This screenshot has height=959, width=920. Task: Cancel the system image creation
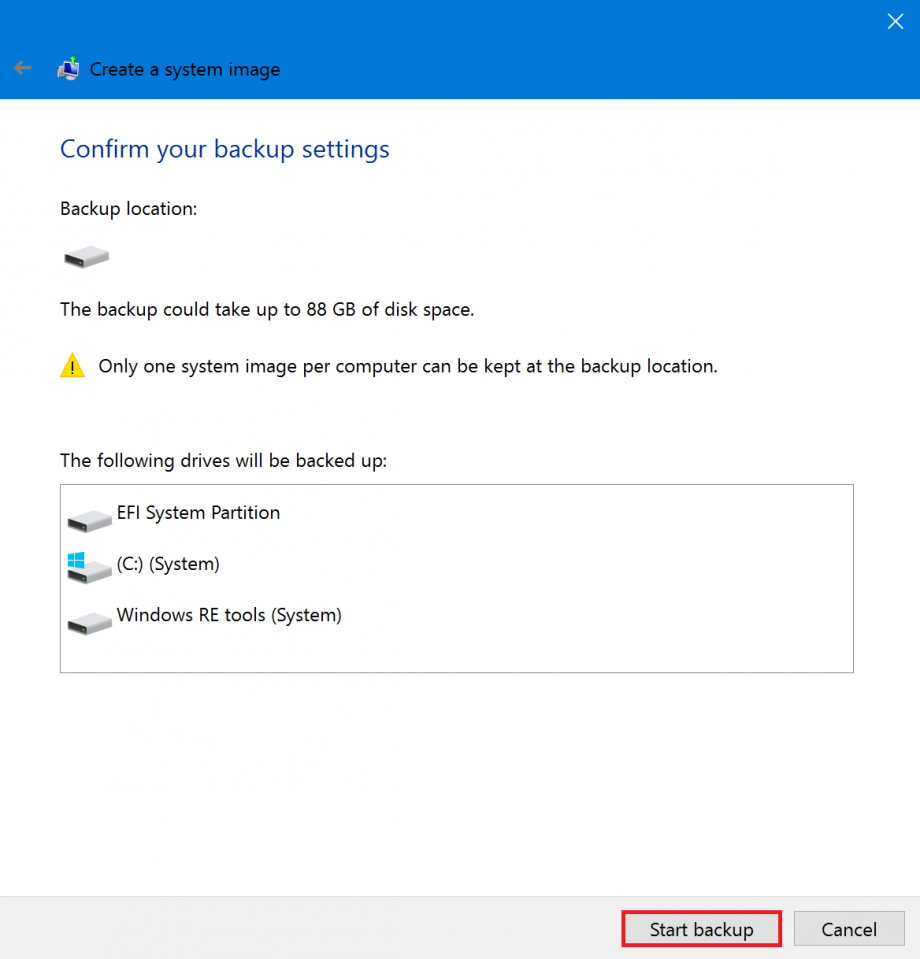[849, 929]
